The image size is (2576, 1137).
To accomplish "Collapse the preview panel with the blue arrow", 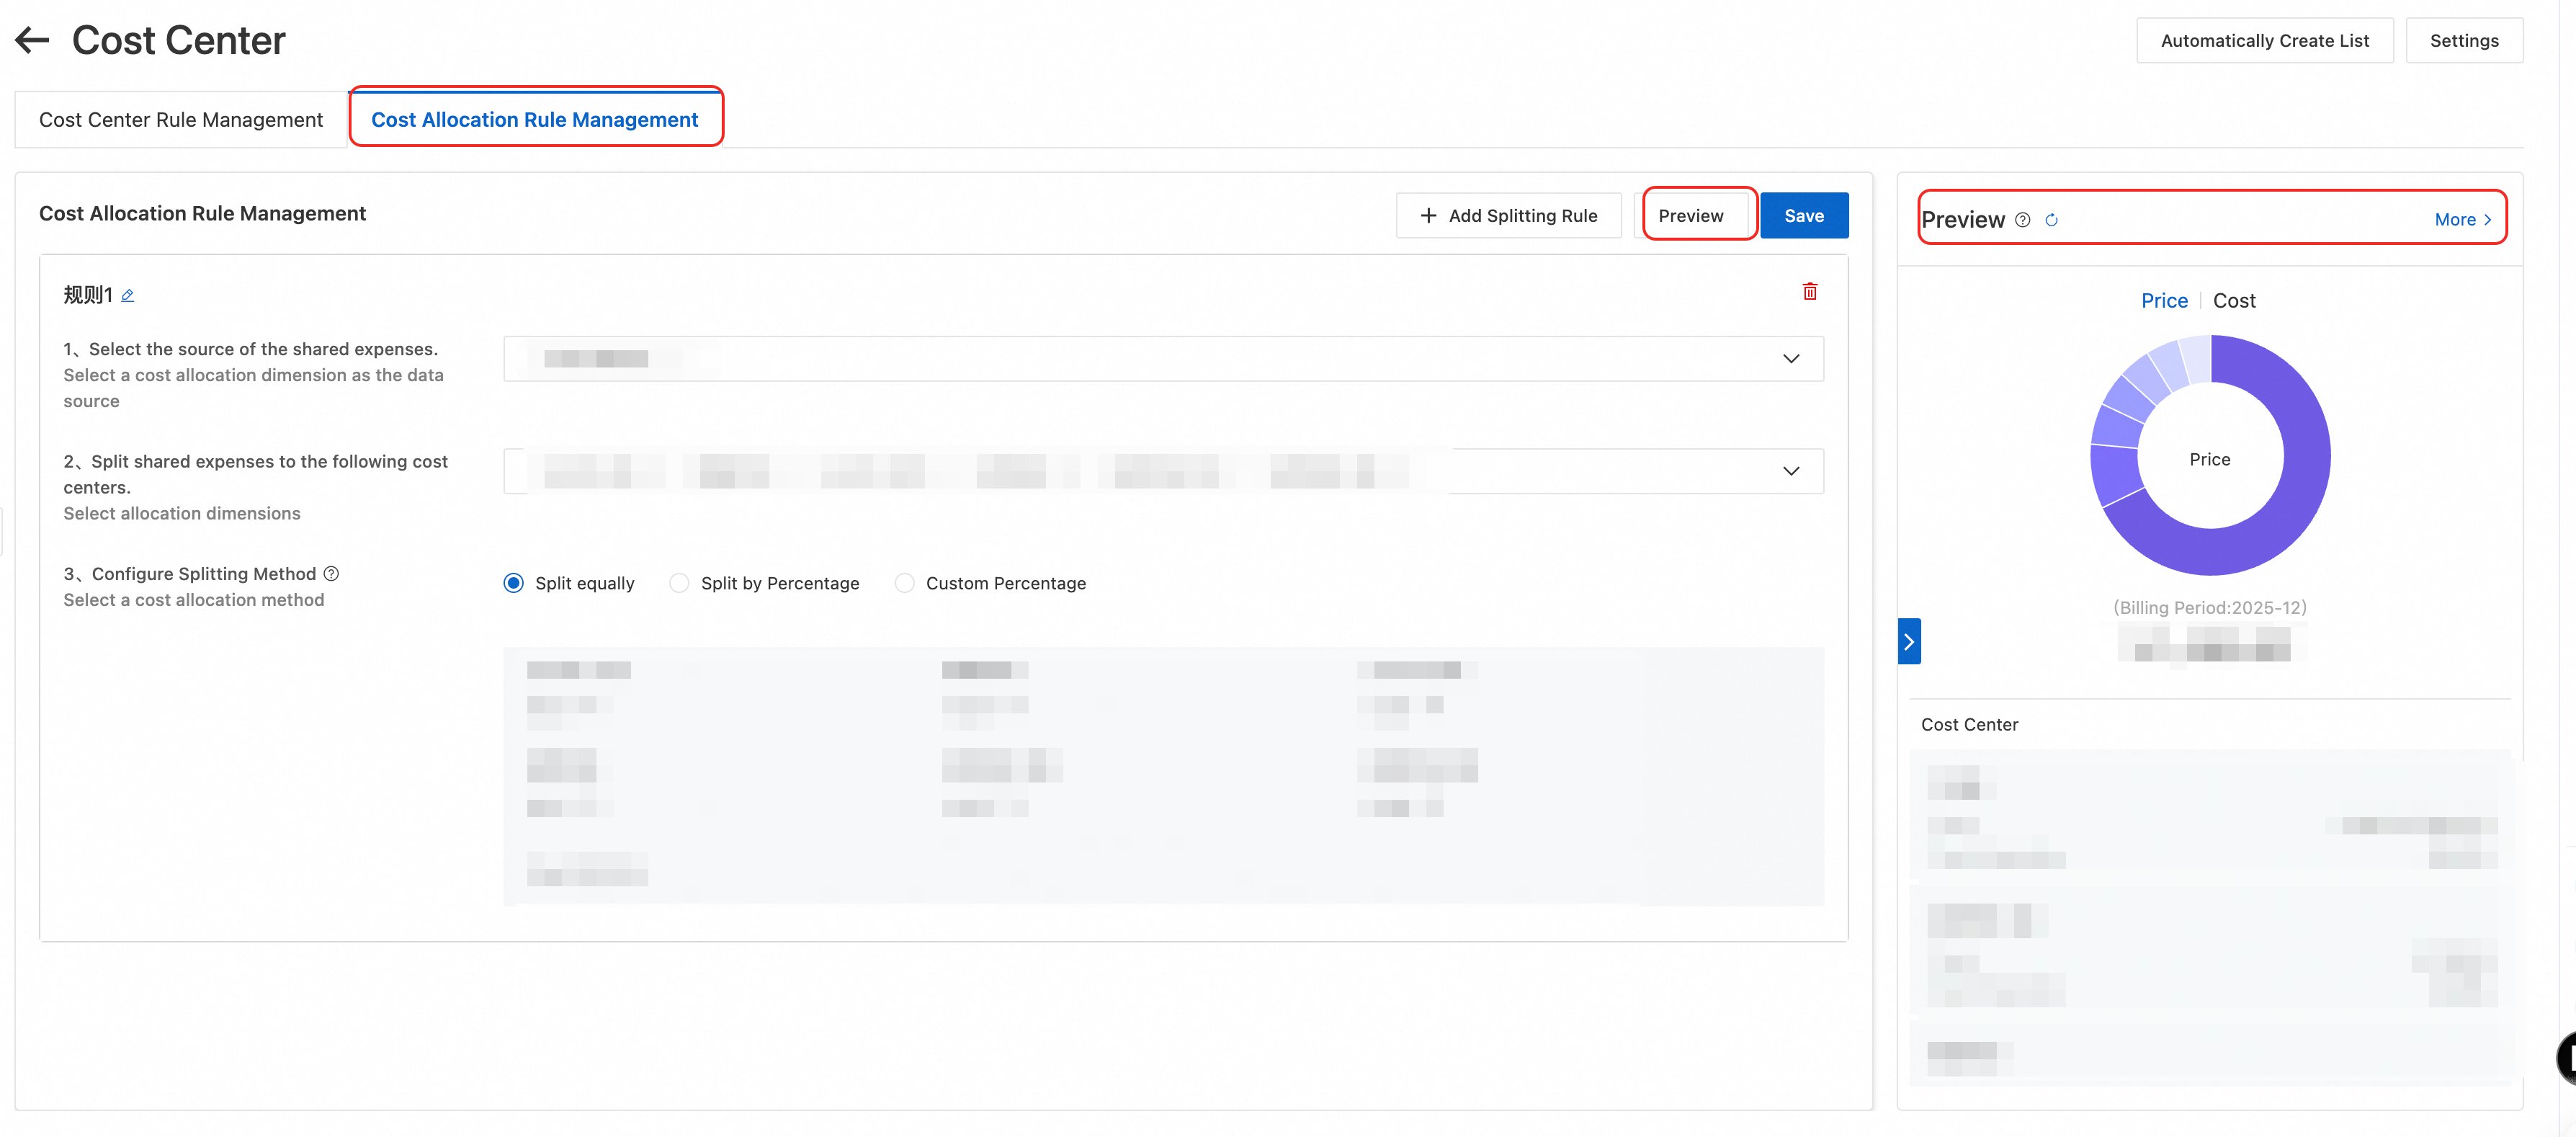I will click(x=1908, y=641).
